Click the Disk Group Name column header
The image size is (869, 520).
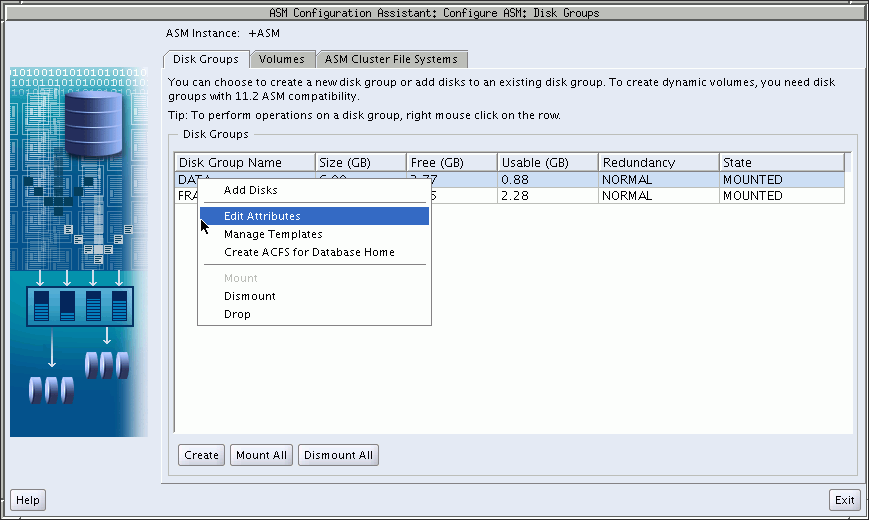coord(245,162)
